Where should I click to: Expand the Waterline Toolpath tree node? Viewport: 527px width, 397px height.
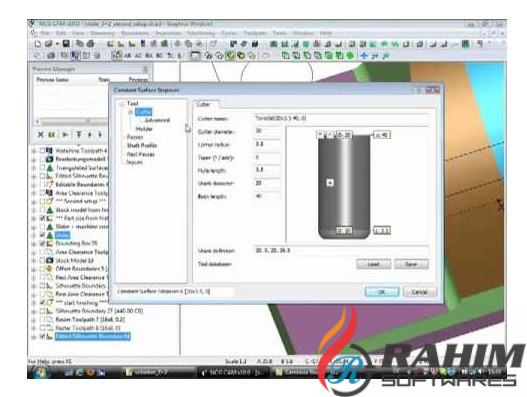(34, 151)
